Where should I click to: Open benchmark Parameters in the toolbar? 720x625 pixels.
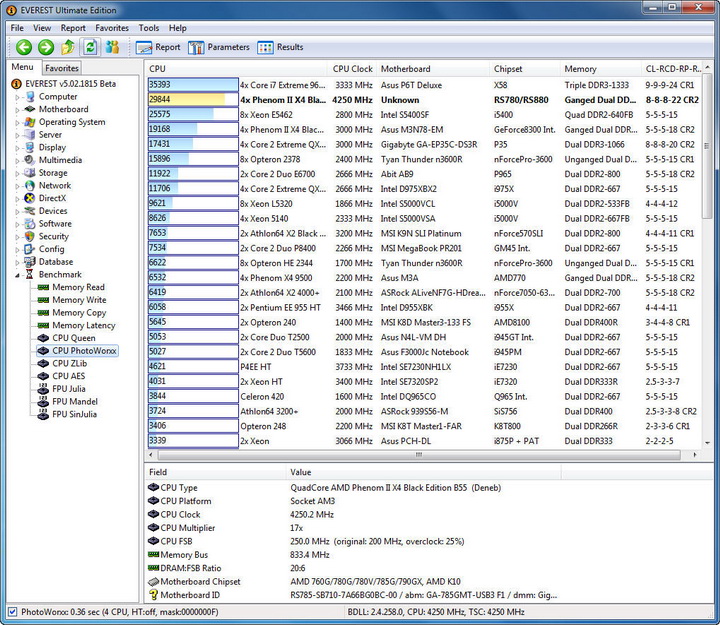[219, 47]
